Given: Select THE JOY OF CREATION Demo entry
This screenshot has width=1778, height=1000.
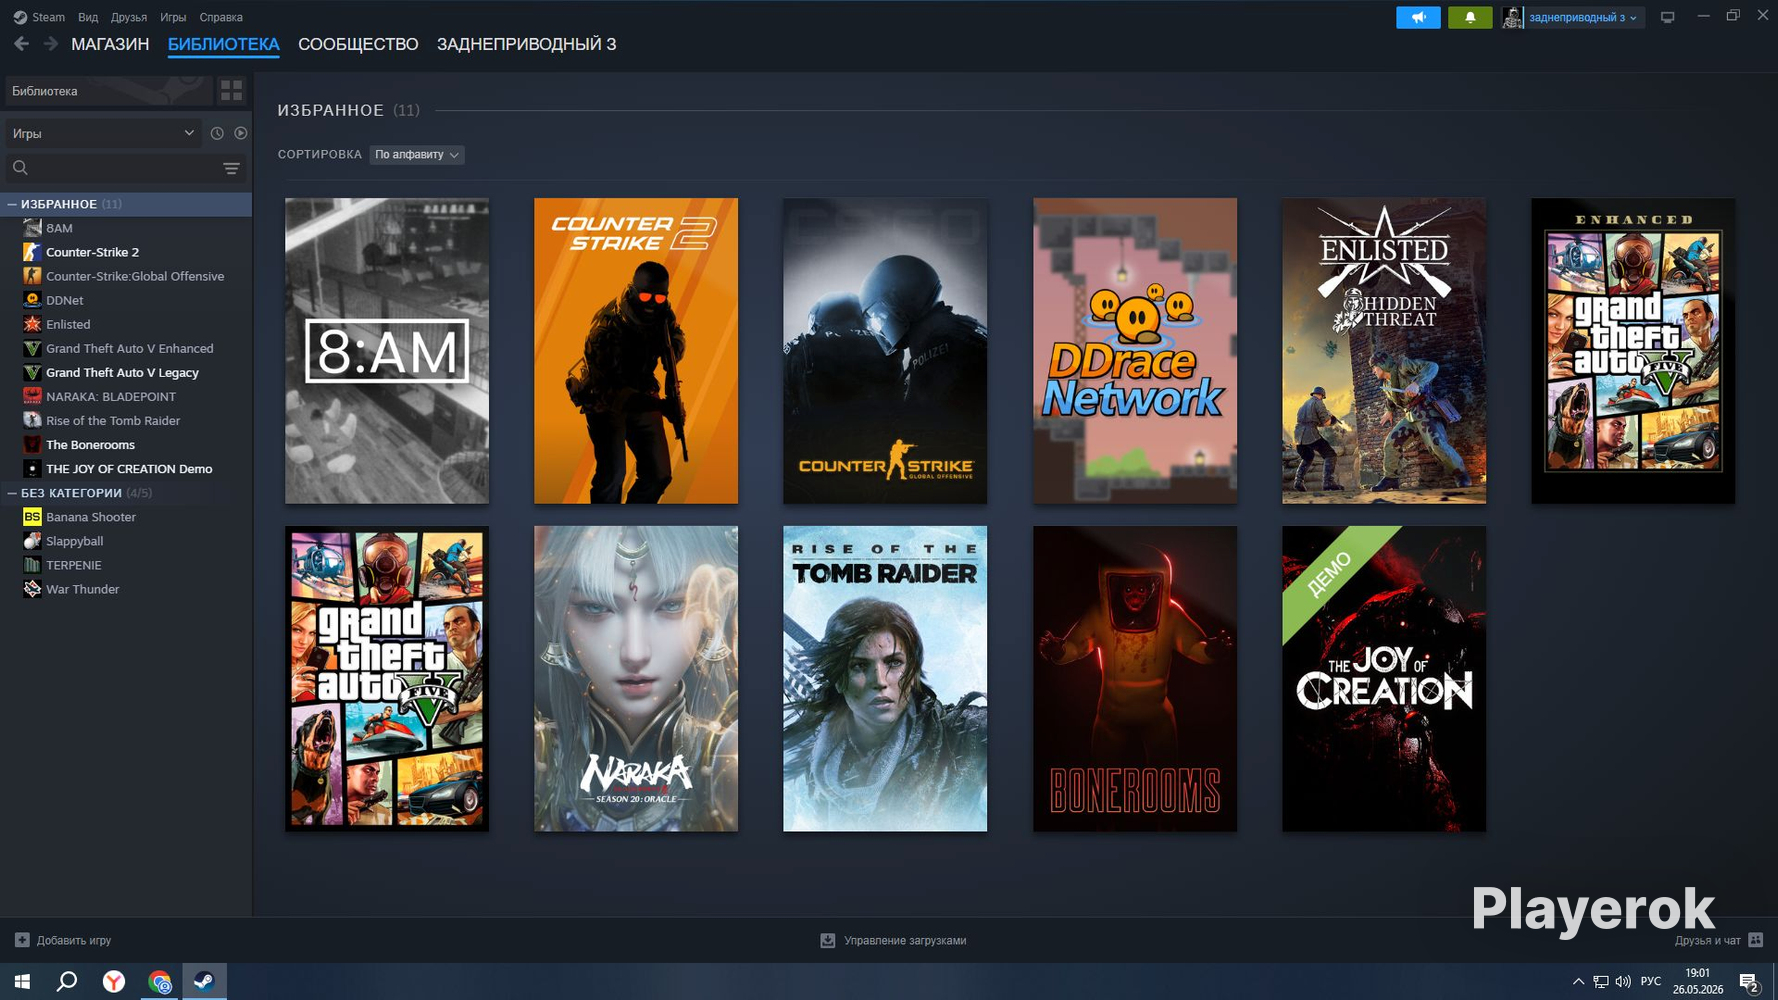Looking at the screenshot, I should 125,468.
